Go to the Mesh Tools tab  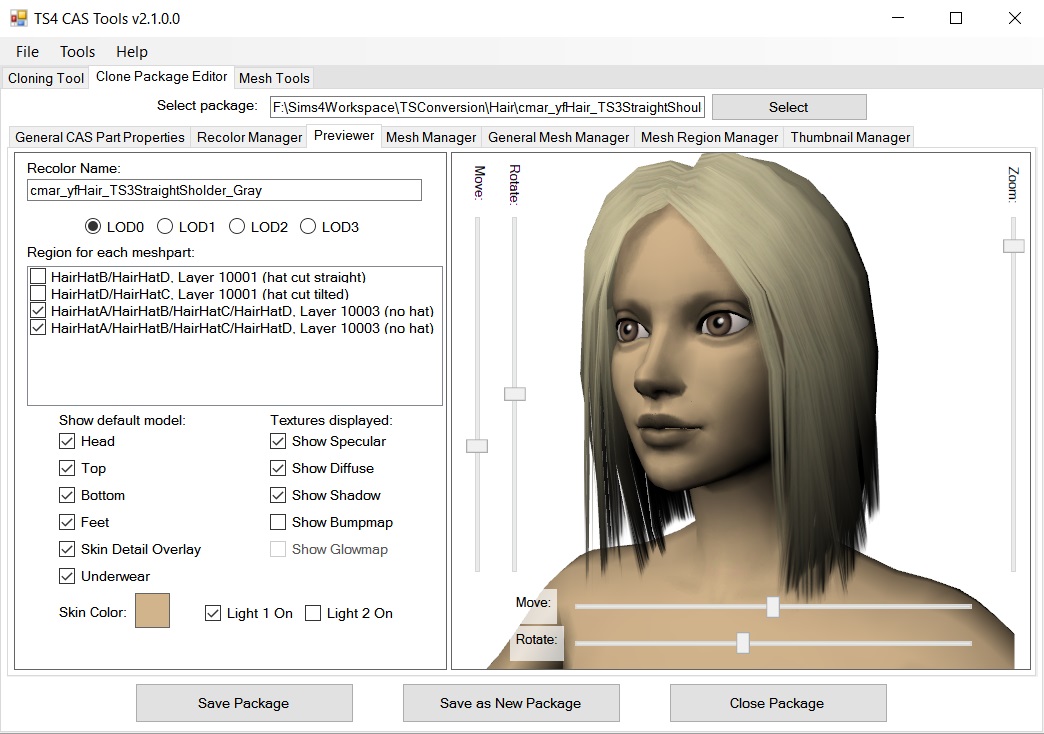pyautogui.click(x=274, y=78)
